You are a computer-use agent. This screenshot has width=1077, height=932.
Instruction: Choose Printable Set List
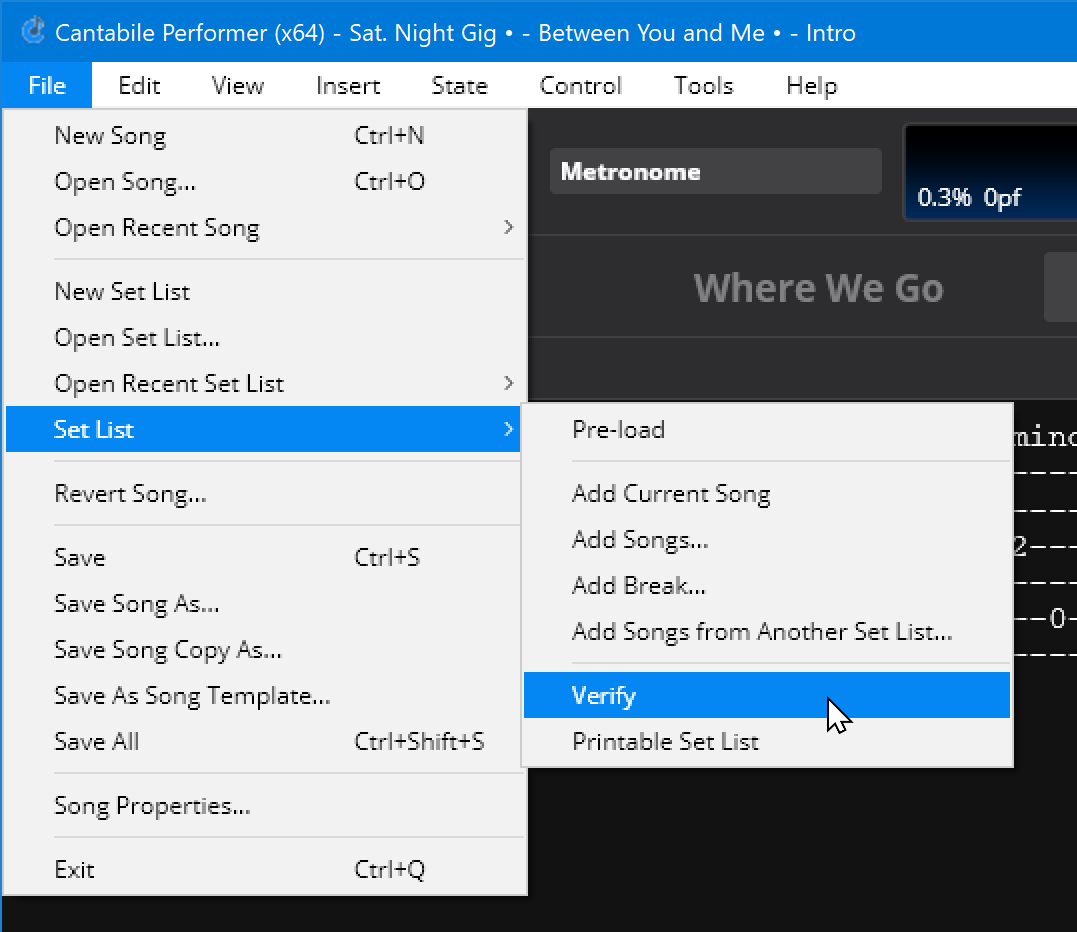[767, 742]
